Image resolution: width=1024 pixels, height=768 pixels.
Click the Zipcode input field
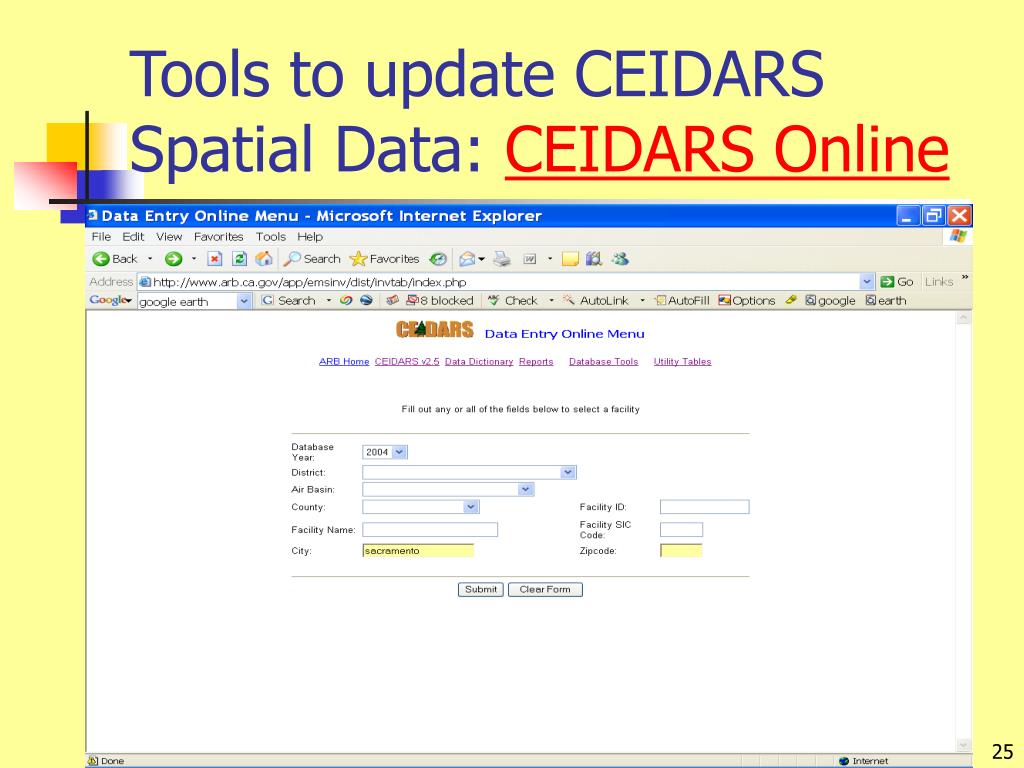tap(681, 551)
